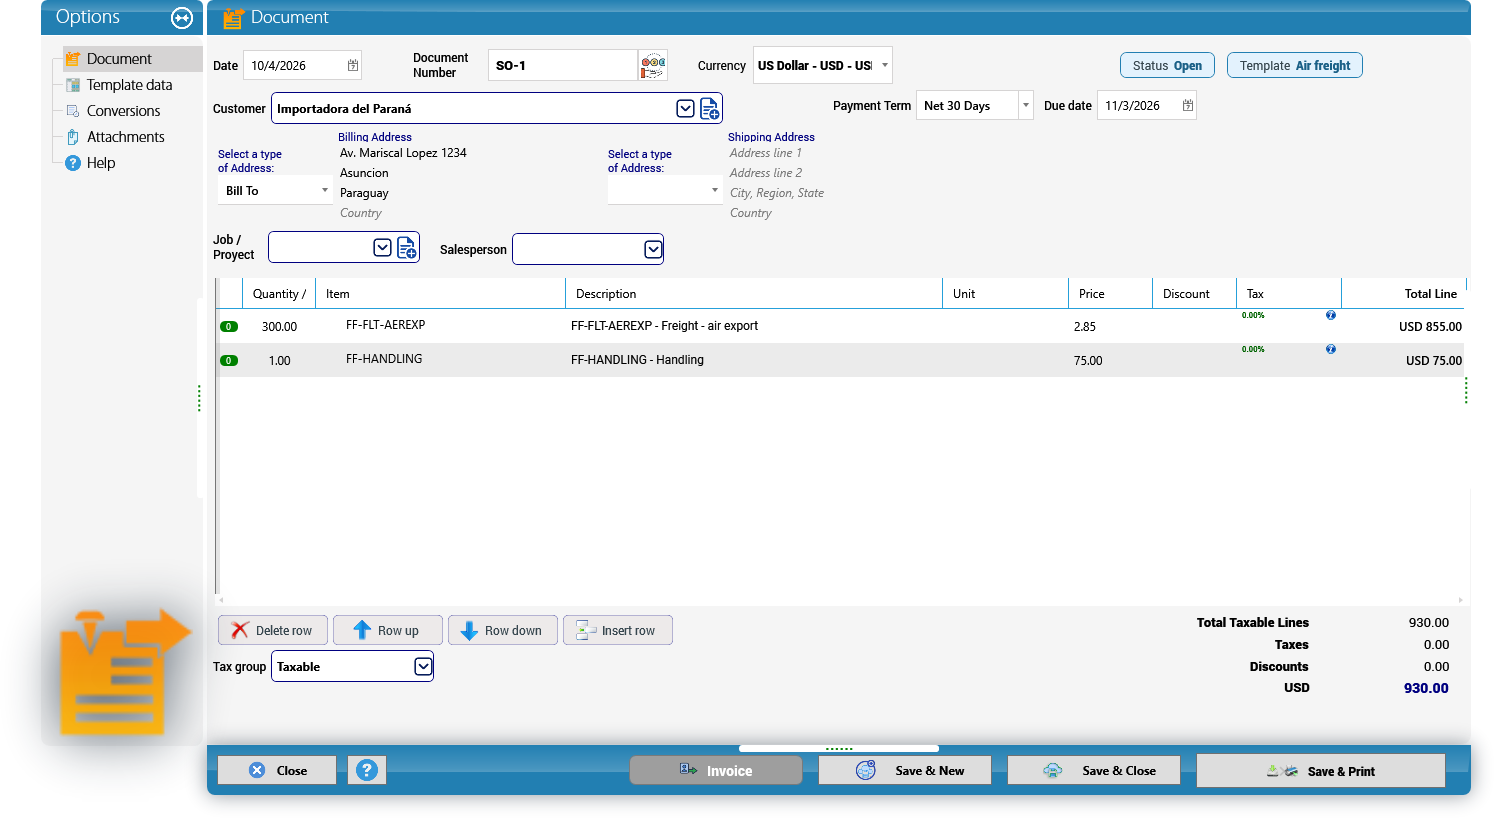The height and width of the screenshot is (818, 1494).
Task: Toggle the green indicator on FF-FLT-AEREXP row
Action: click(229, 327)
